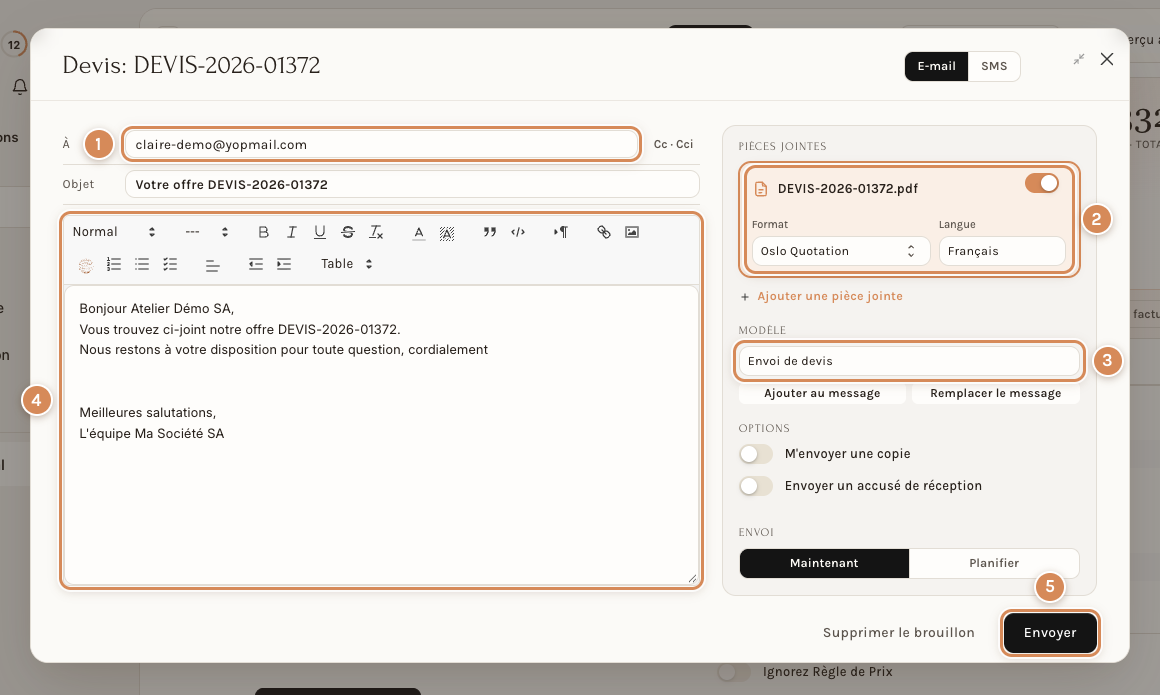Select Maintenant send option
Screen dimensions: 1160x695
pos(823,563)
